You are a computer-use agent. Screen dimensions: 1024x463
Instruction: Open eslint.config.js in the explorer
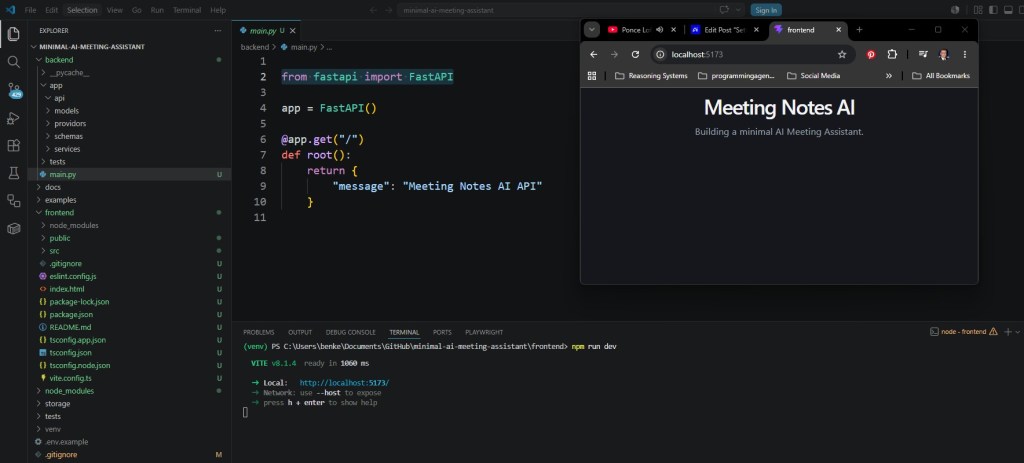[x=72, y=276]
